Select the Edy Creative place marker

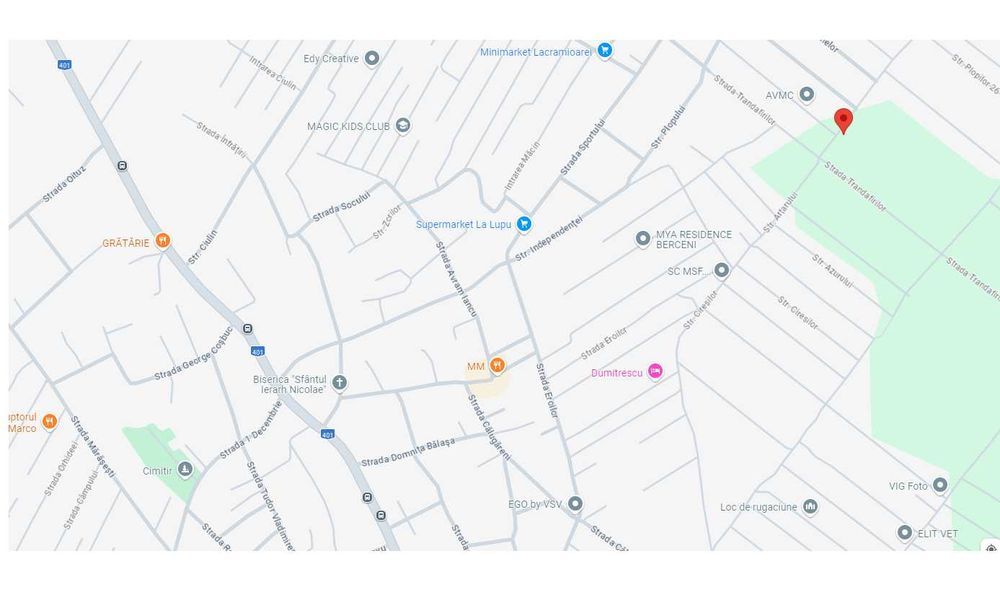[x=372, y=59]
